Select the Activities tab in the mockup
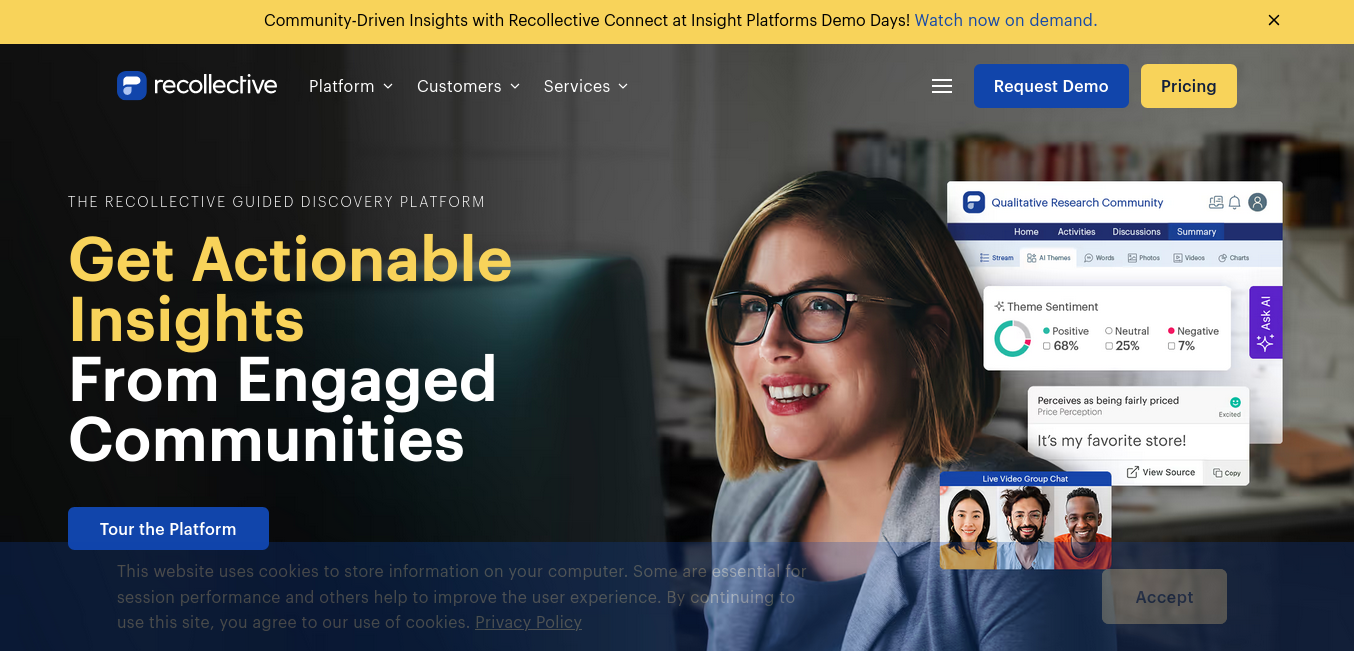The image size is (1366, 651). 1077,232
